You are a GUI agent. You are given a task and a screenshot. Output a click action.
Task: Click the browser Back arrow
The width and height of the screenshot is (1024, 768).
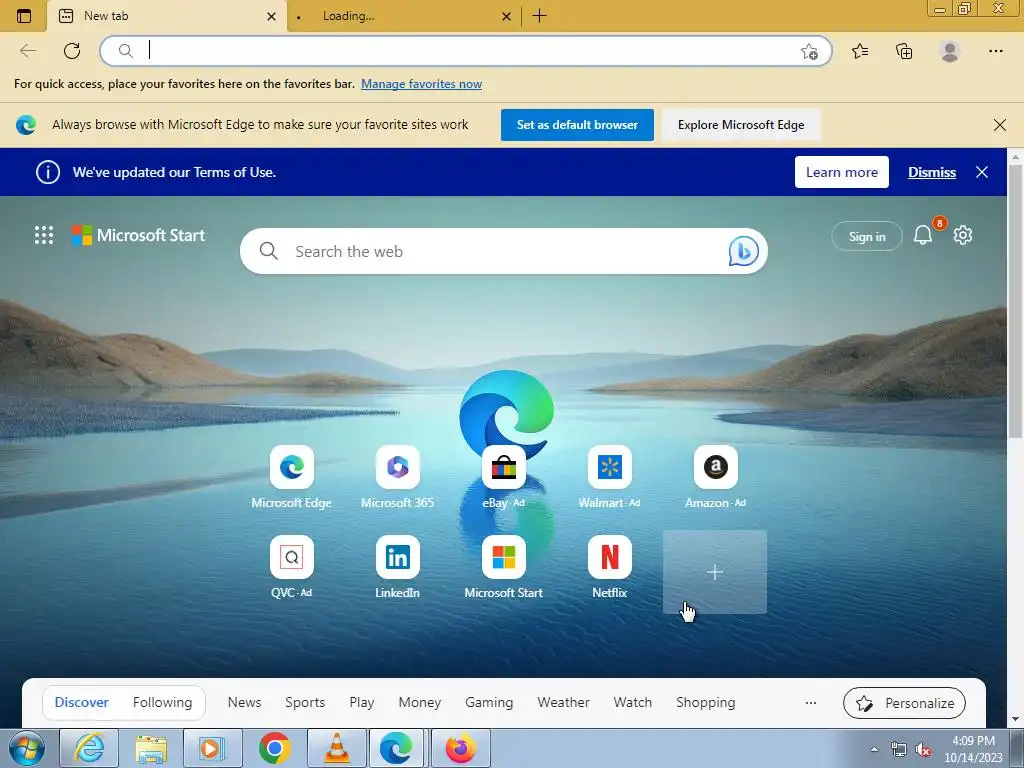28,51
